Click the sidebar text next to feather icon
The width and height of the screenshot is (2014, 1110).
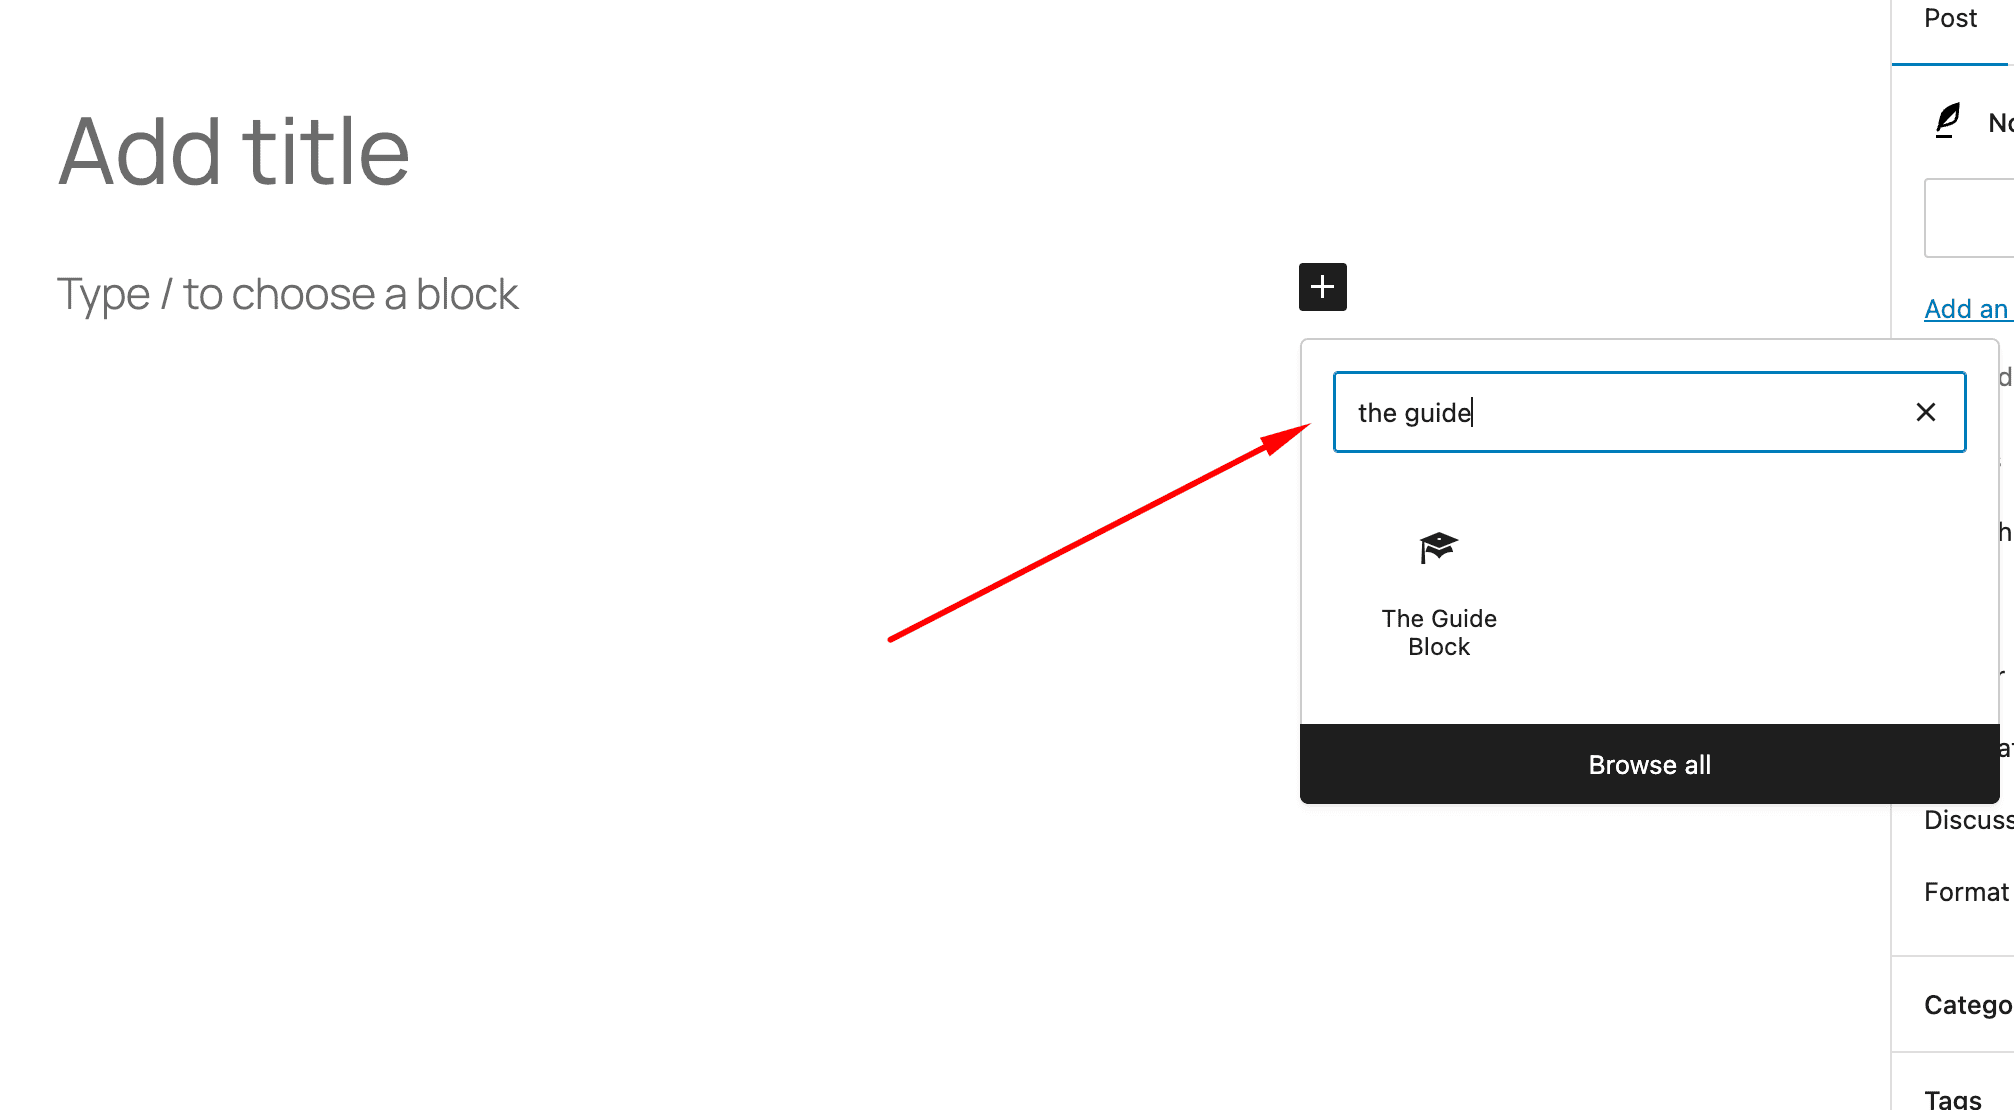coord(2000,122)
